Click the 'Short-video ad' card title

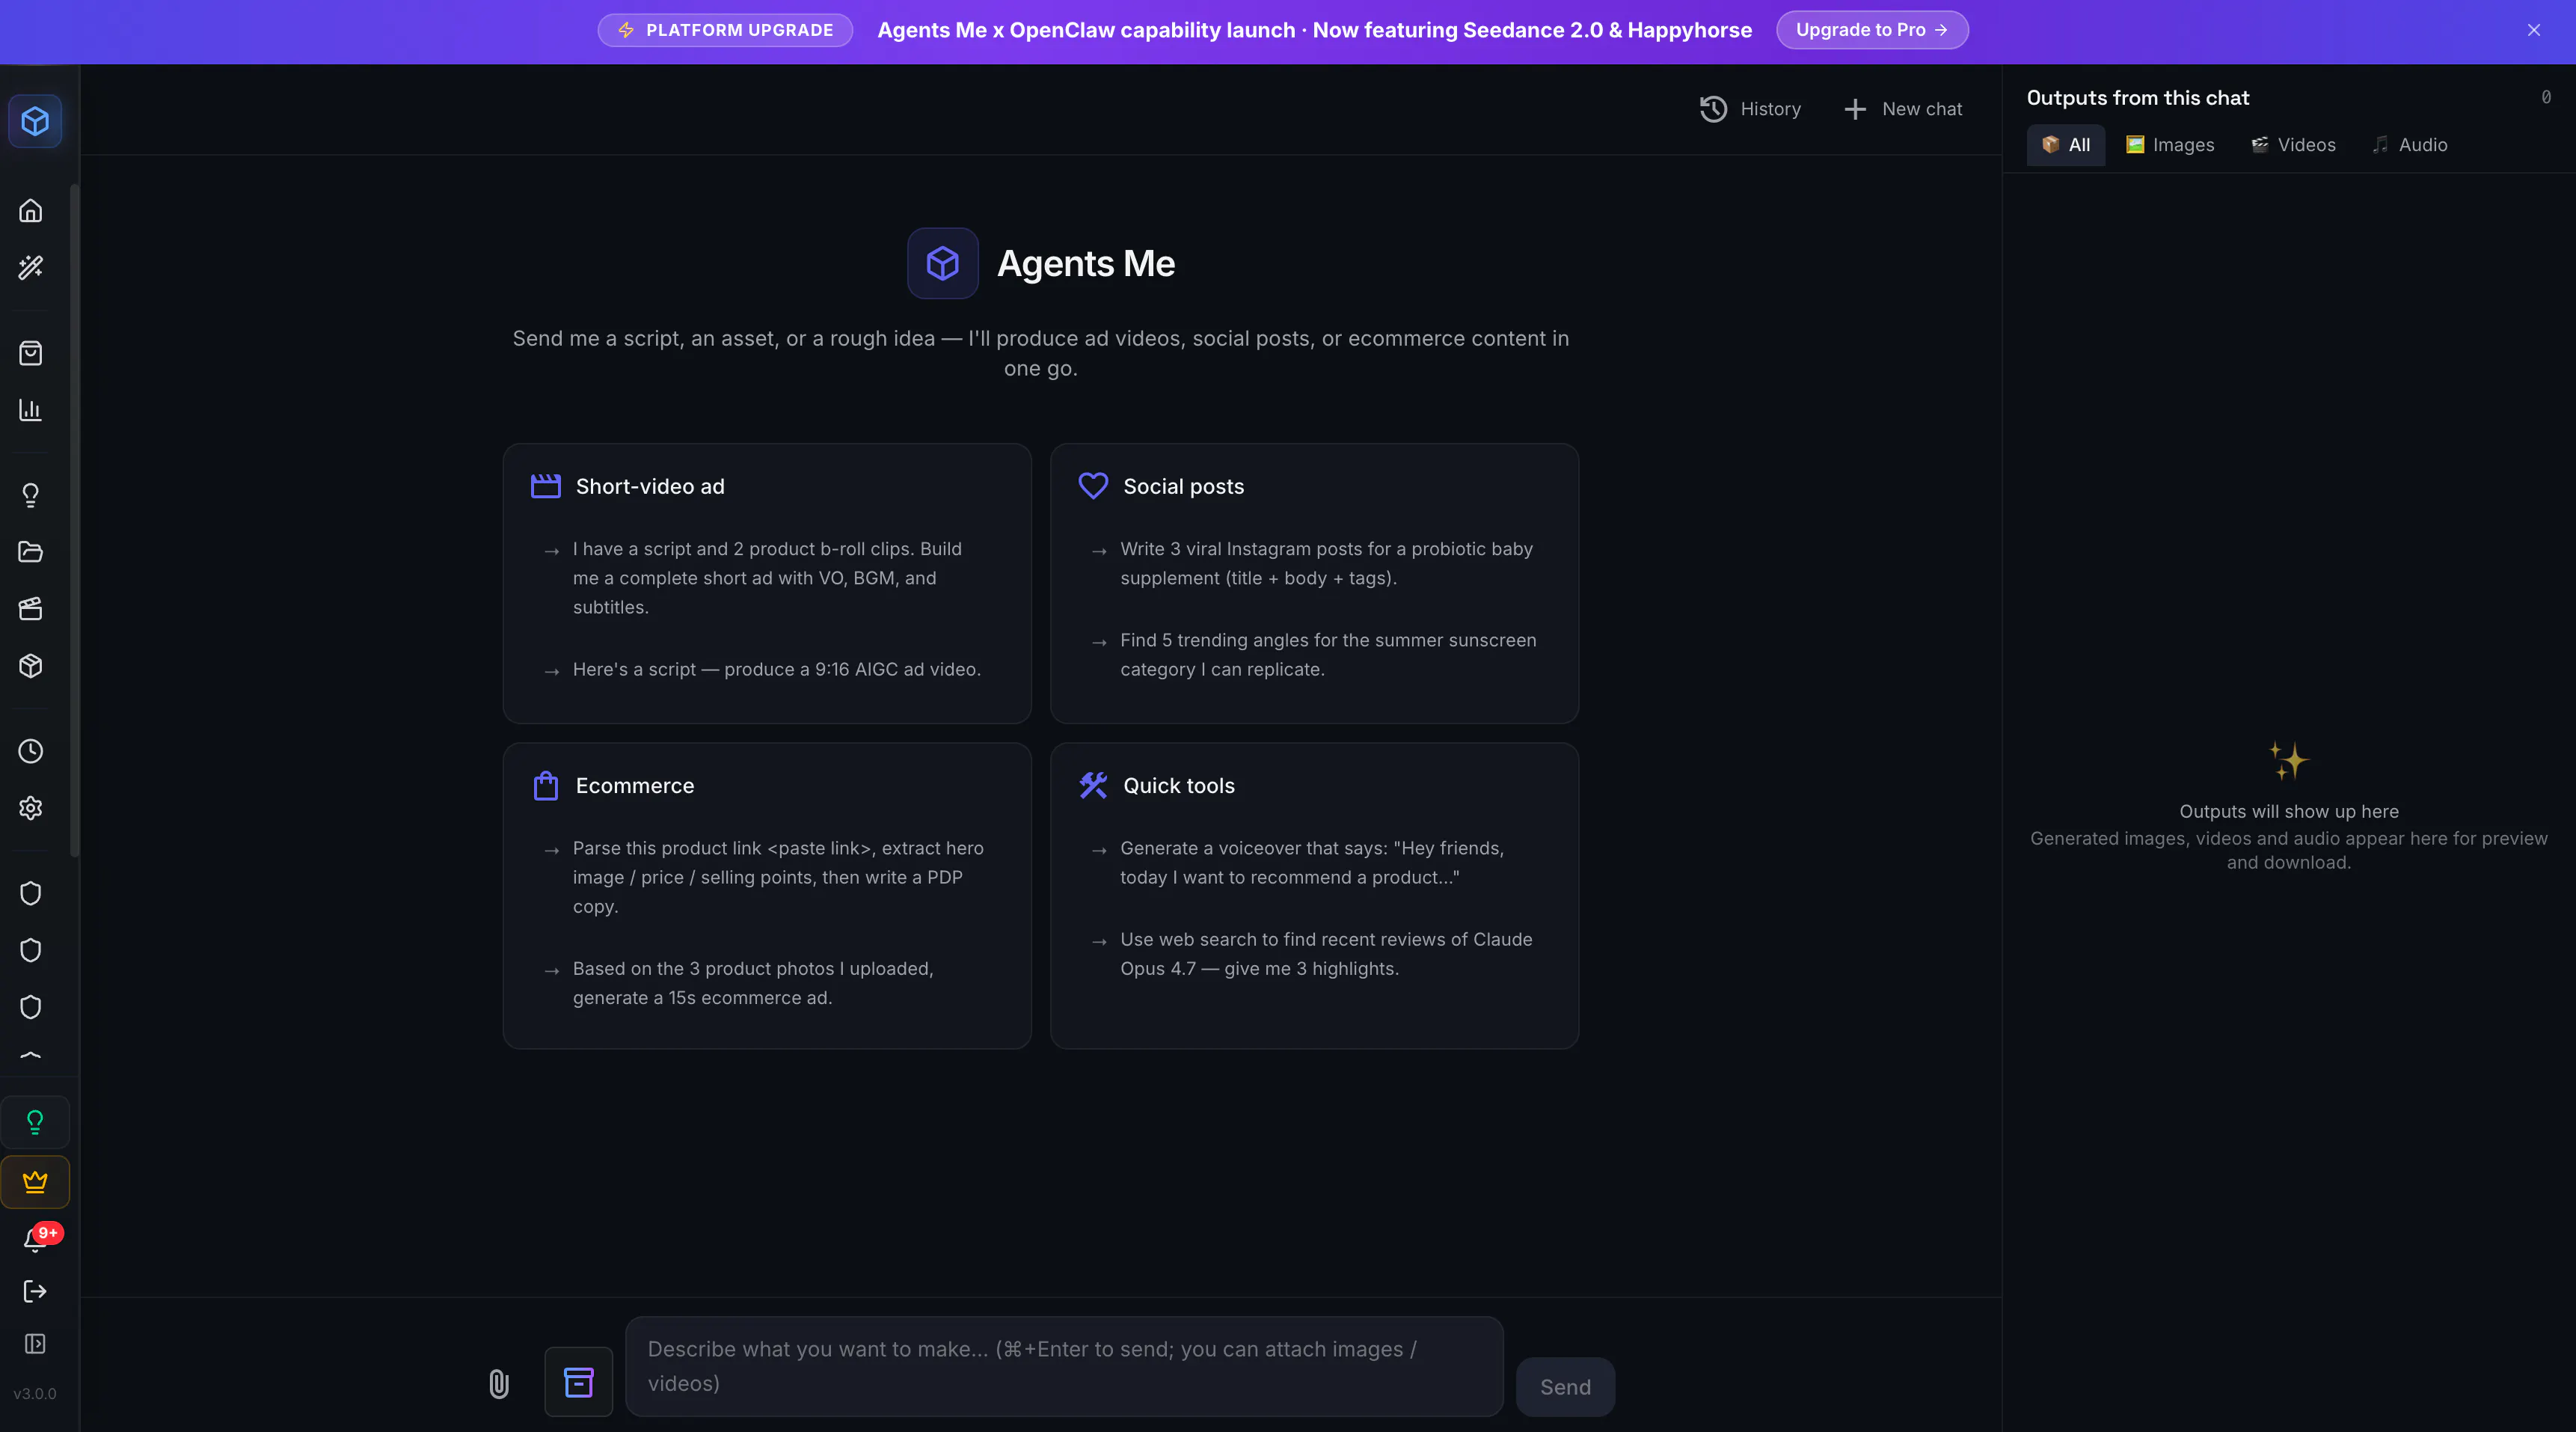[x=650, y=486]
